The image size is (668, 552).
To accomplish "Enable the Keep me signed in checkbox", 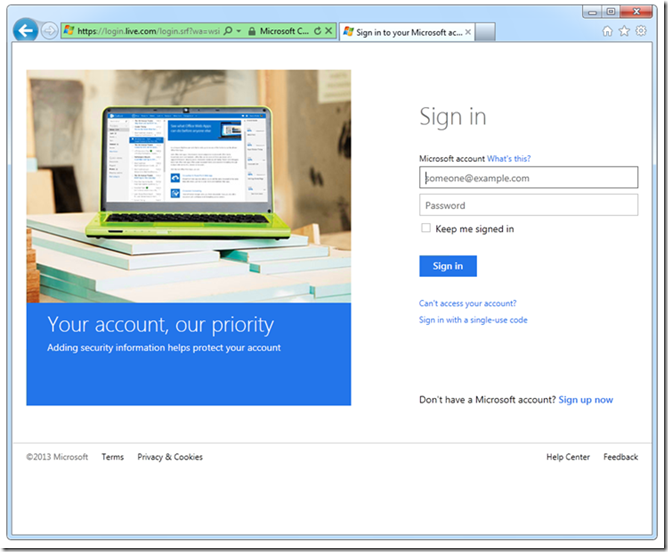I will (426, 228).
